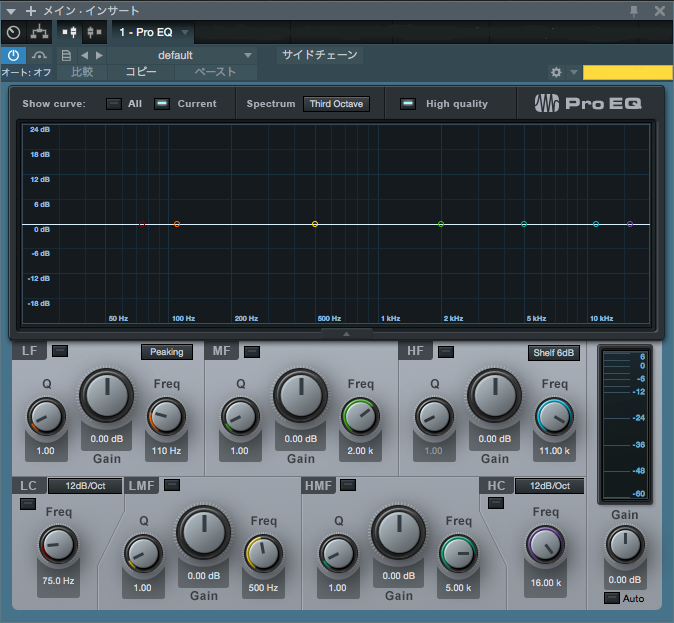Enable the MF band

tap(252, 352)
